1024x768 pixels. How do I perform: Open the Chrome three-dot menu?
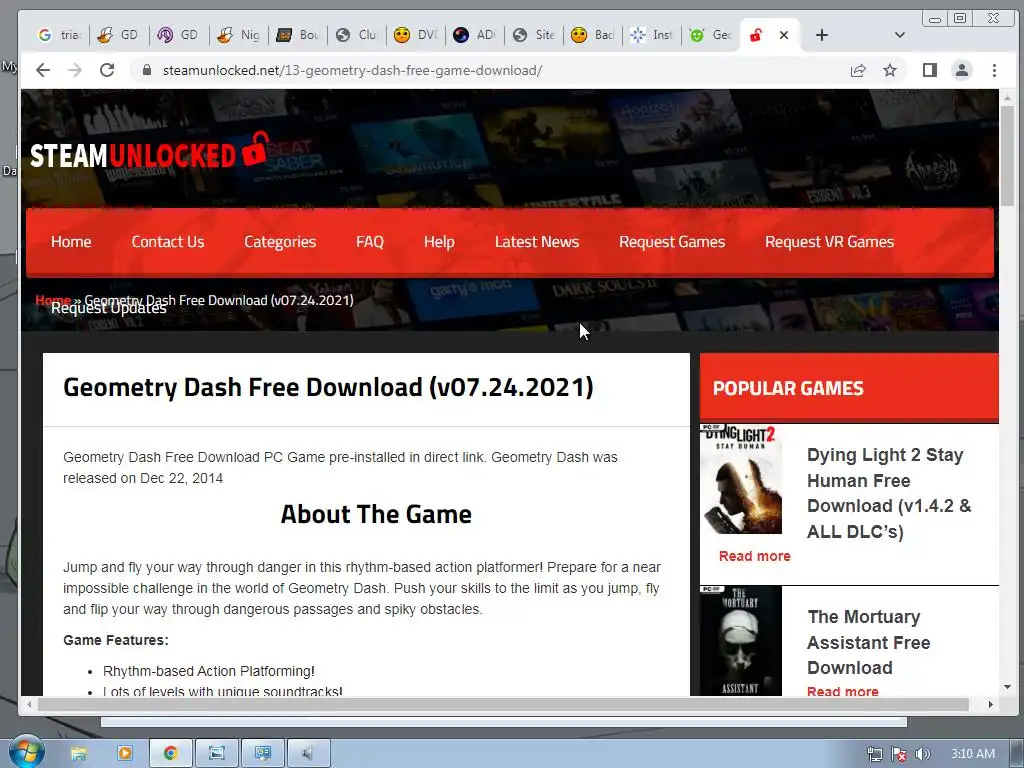click(x=994, y=70)
